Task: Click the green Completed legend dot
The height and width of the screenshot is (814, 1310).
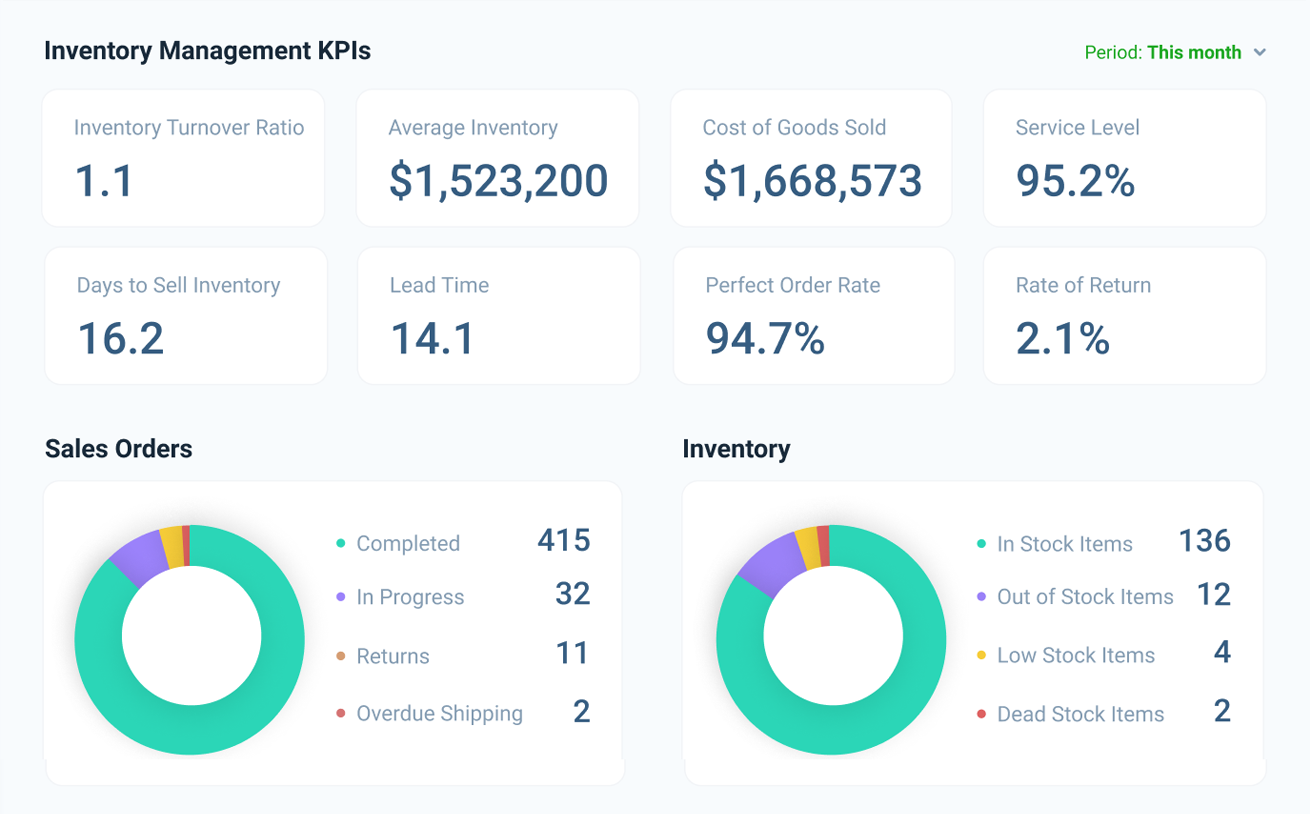Action: [x=341, y=544]
